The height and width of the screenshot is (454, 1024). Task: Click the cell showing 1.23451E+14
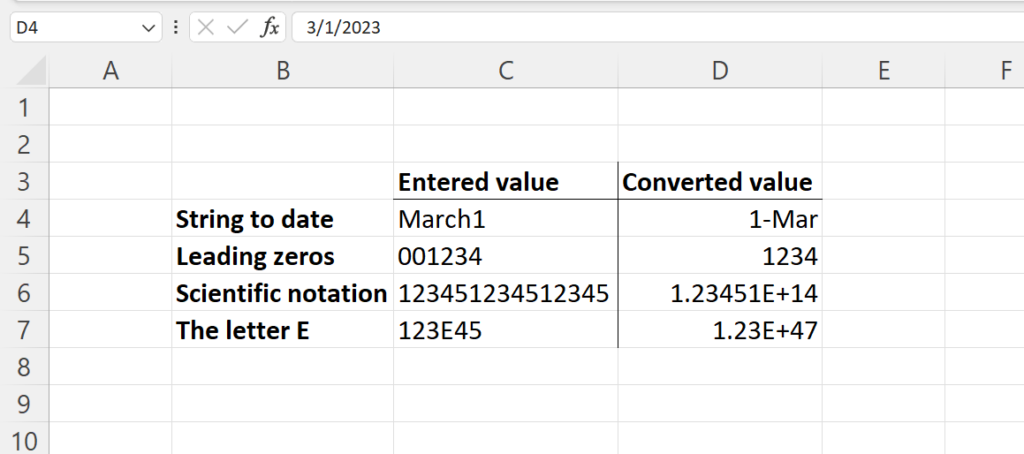pos(720,293)
